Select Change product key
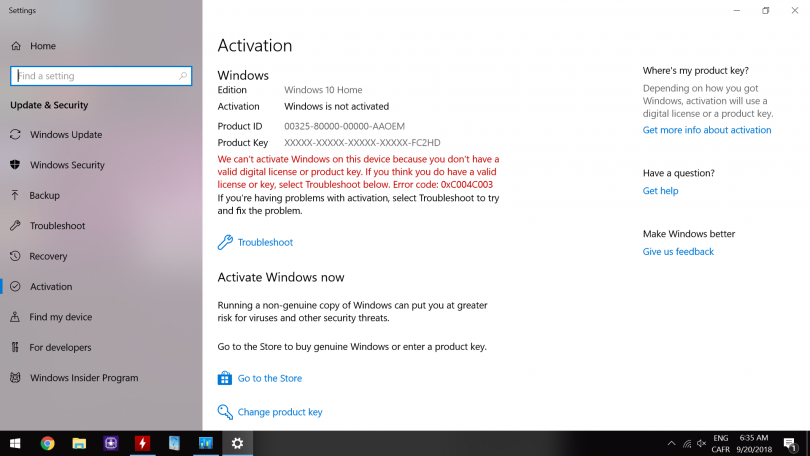Viewport: 810px width, 456px height. click(x=279, y=412)
